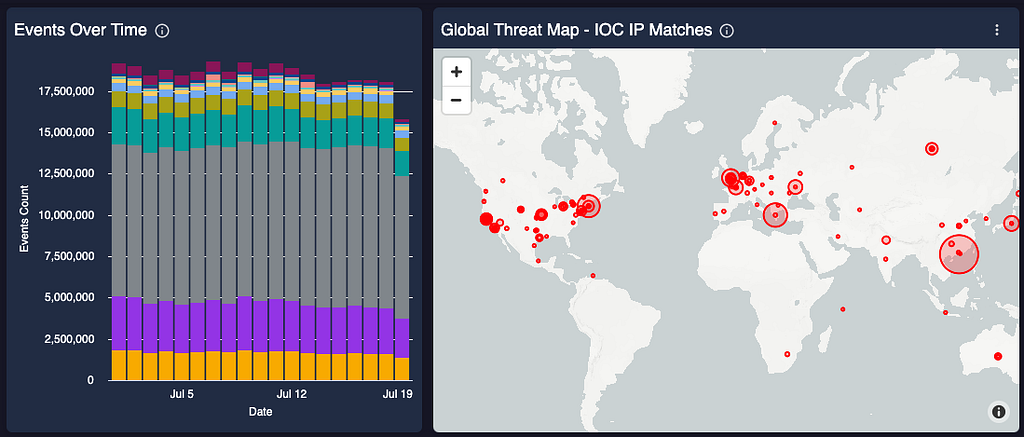Select the ringed threat marker in Siberia
The image size is (1024, 437).
[x=932, y=149]
